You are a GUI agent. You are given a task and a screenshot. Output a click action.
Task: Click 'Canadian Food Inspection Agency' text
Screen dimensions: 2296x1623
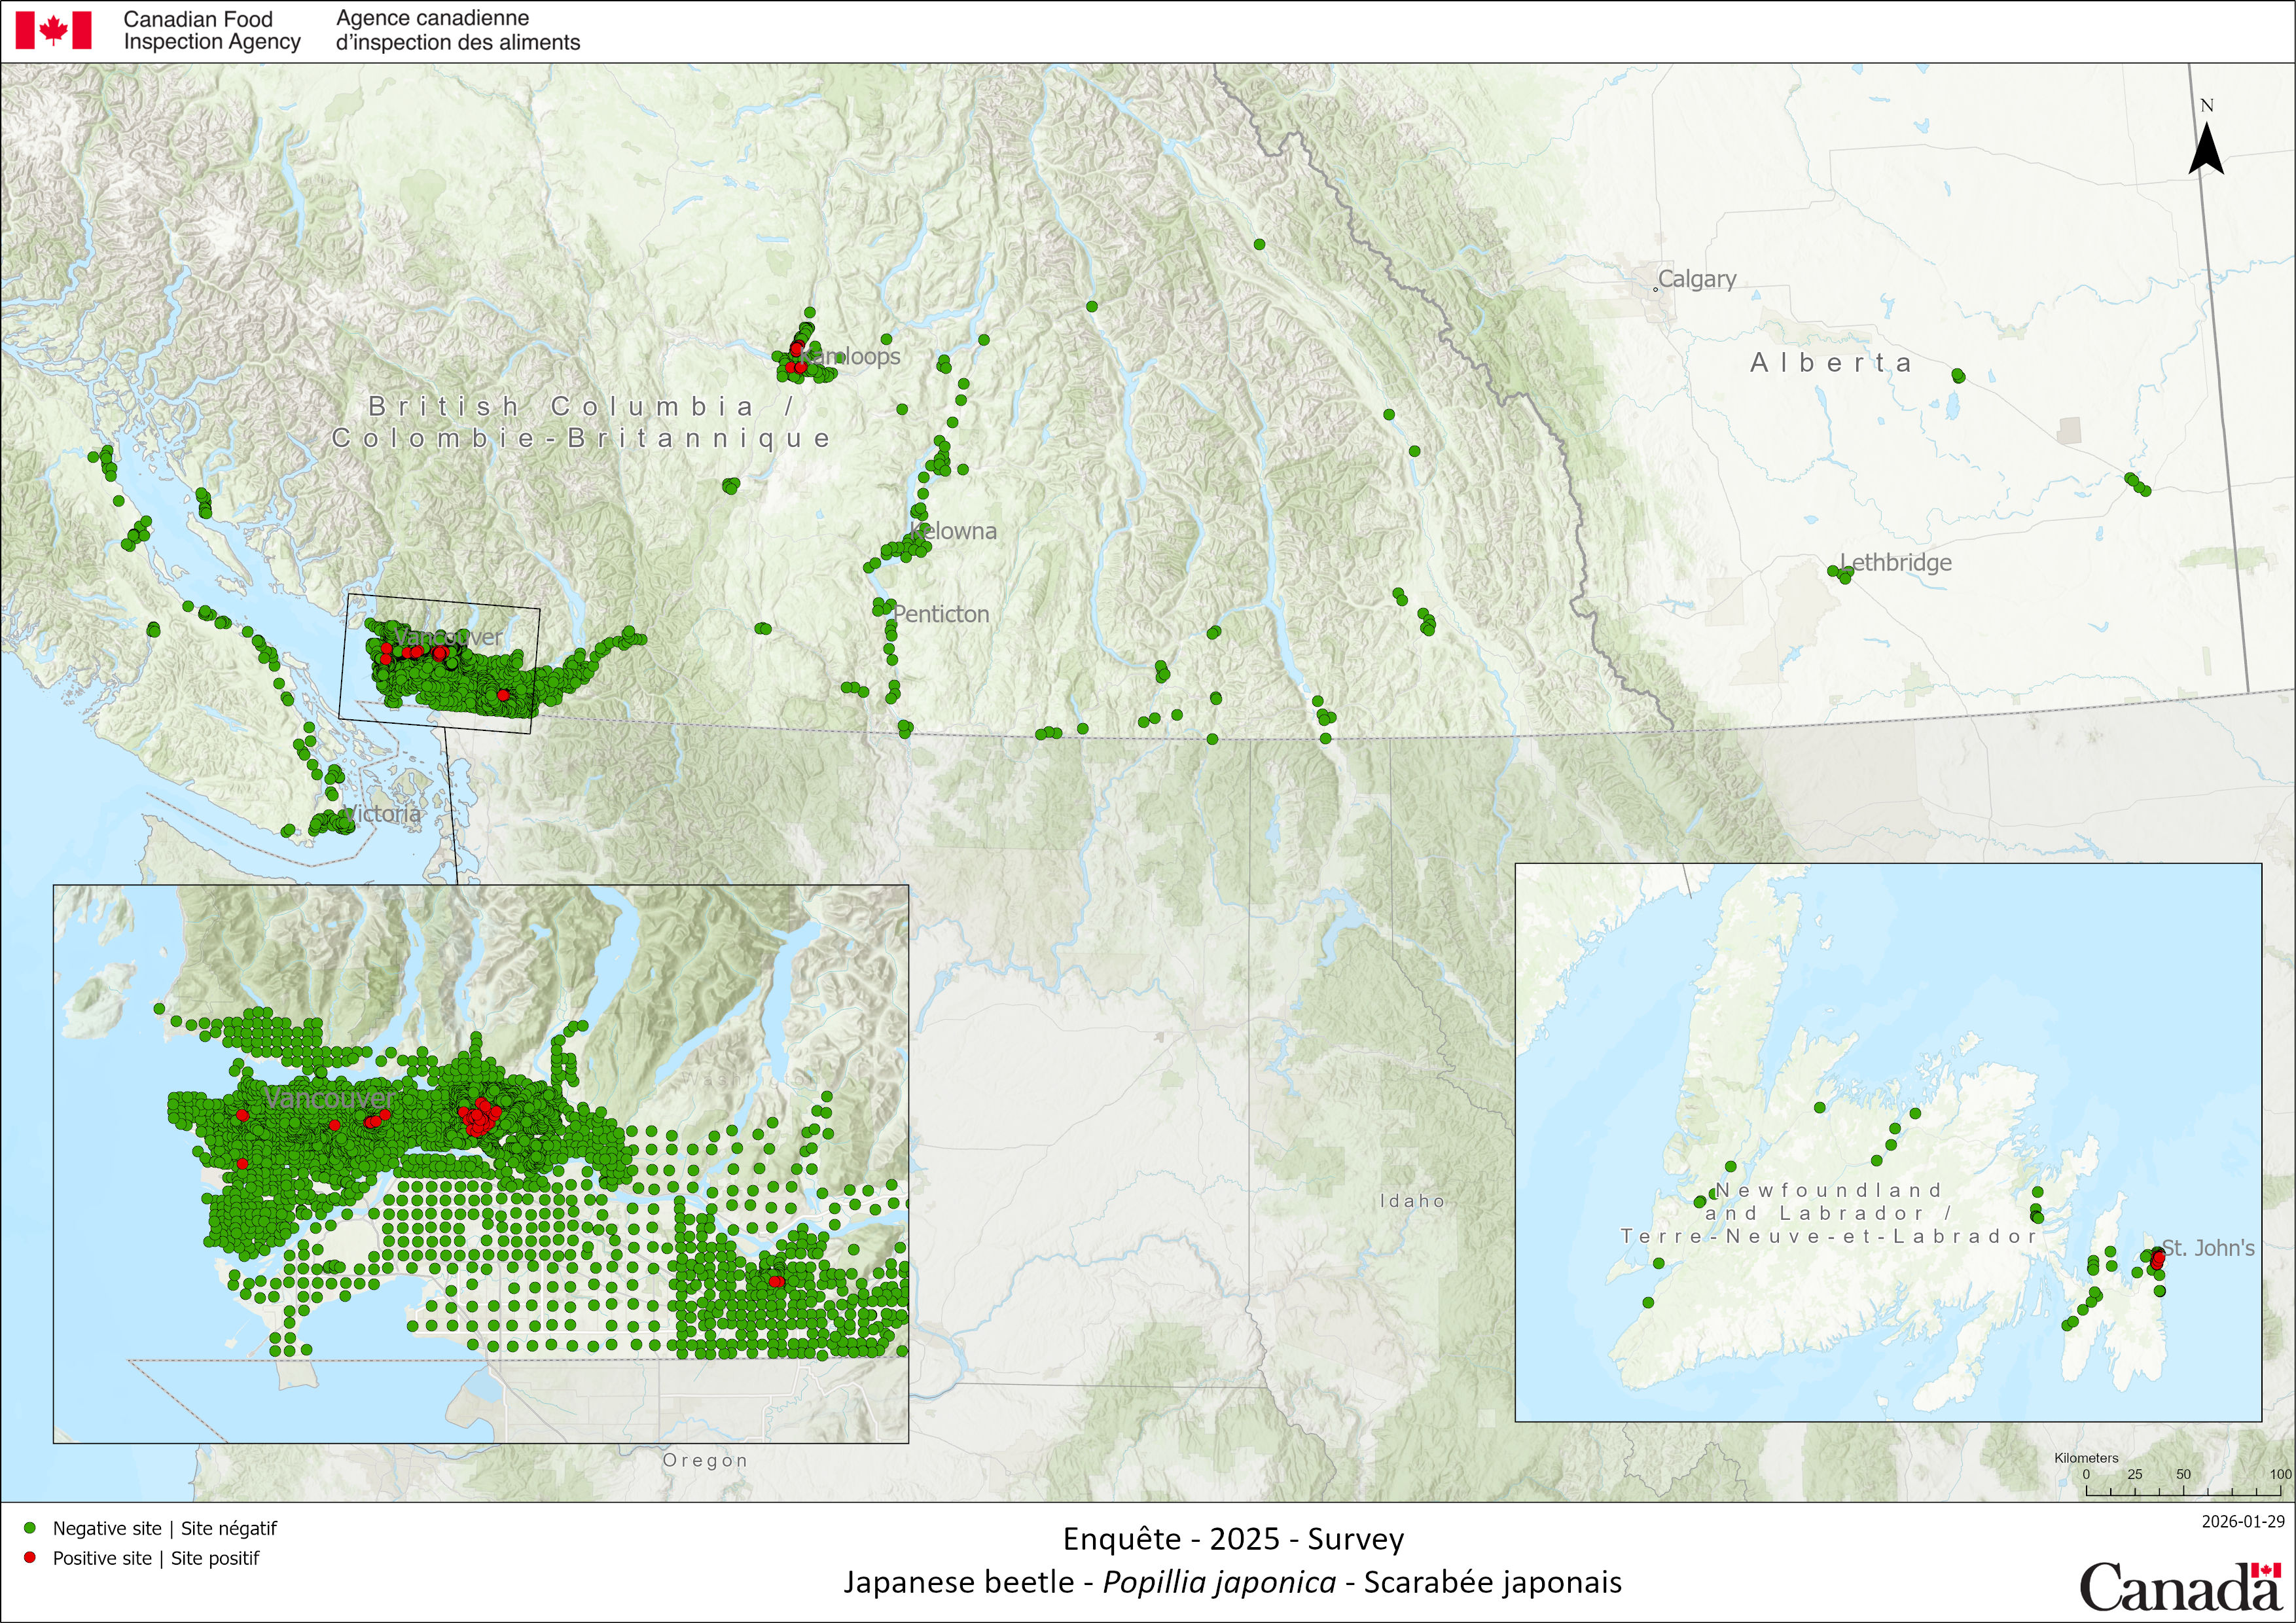pyautogui.click(x=212, y=30)
